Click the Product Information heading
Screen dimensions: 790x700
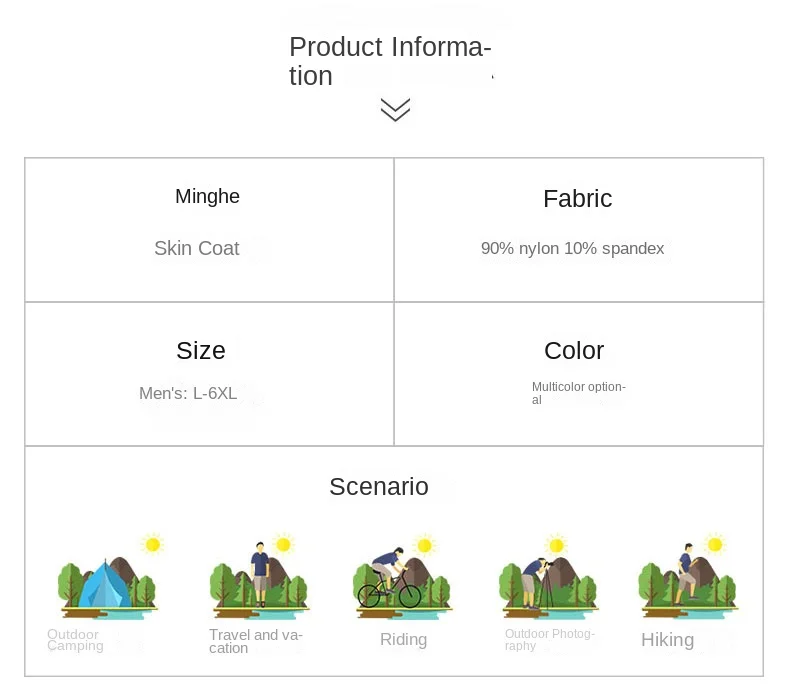390,61
